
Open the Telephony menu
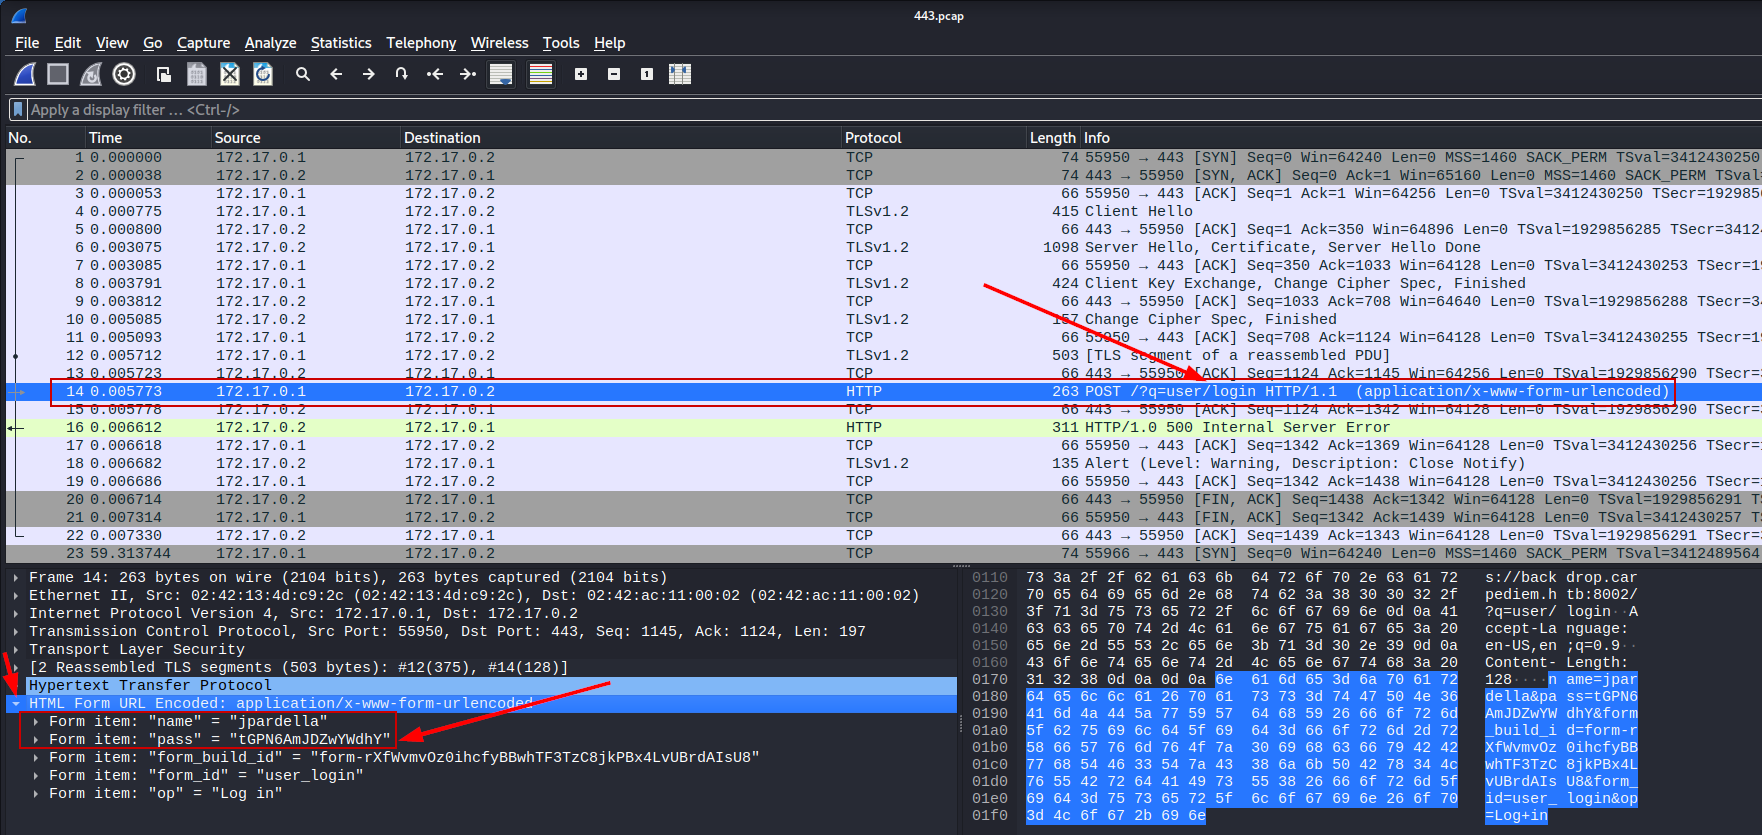(421, 43)
